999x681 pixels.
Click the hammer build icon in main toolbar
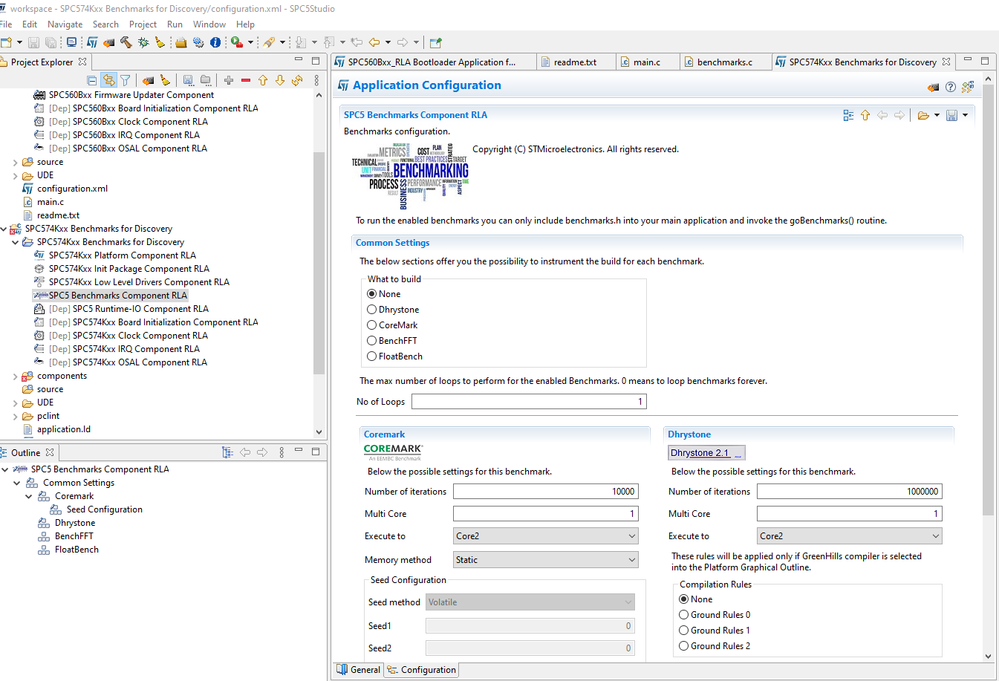[x=126, y=43]
